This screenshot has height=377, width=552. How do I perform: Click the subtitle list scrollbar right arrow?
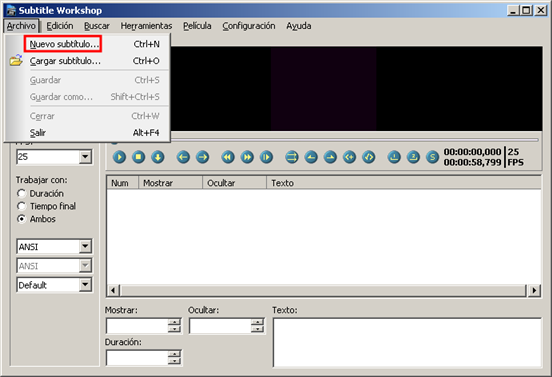point(534,290)
